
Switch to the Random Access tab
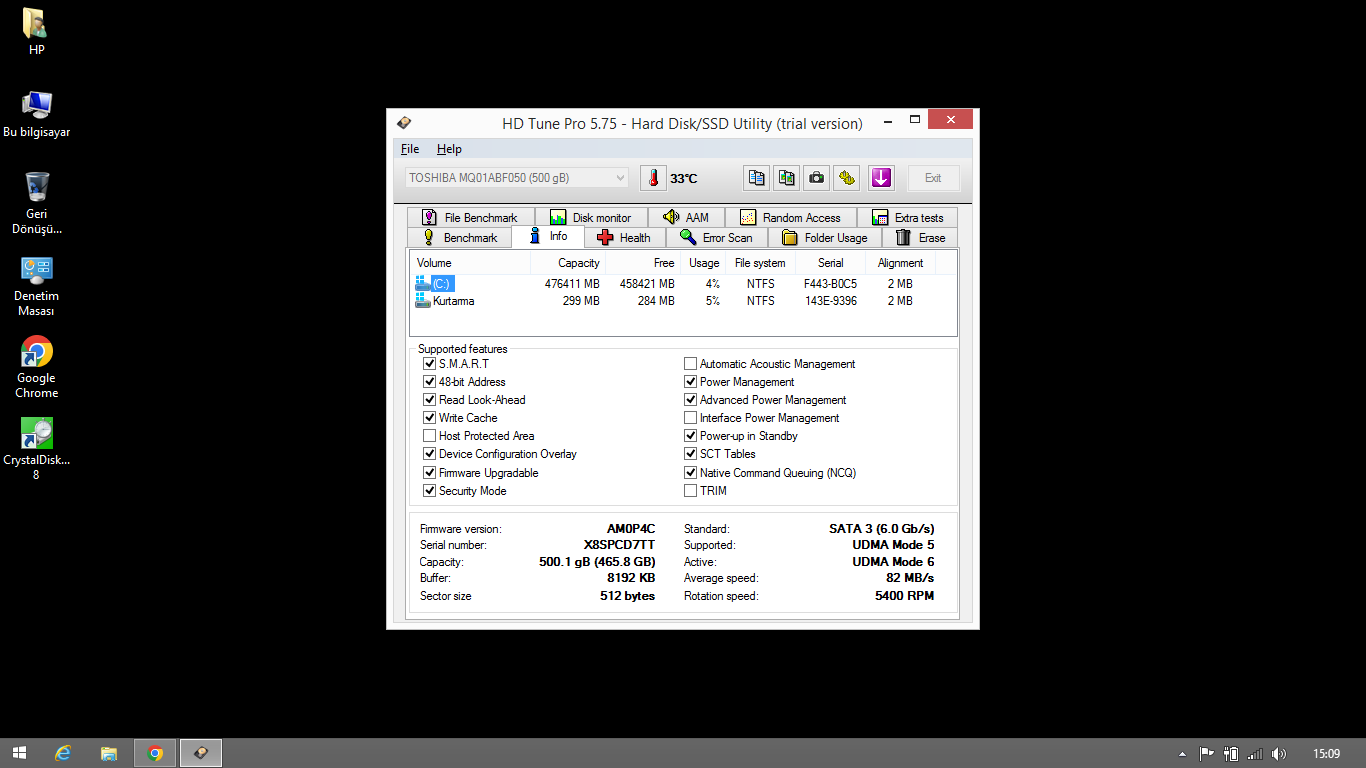click(790, 217)
